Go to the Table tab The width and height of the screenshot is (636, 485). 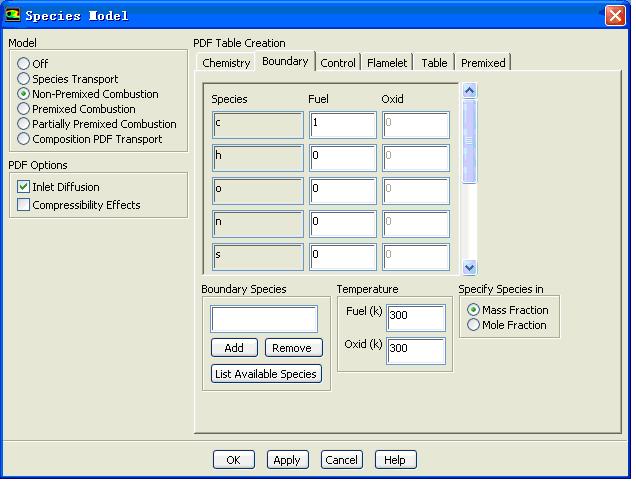coord(434,63)
